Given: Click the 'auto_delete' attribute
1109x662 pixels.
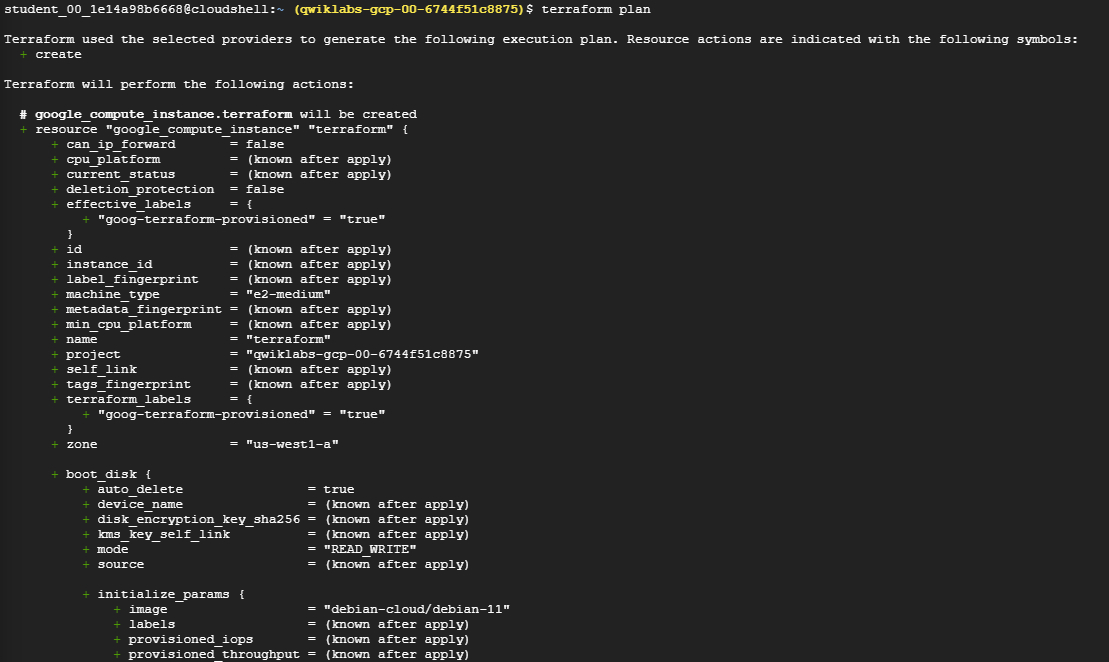Looking at the screenshot, I should [x=140, y=489].
